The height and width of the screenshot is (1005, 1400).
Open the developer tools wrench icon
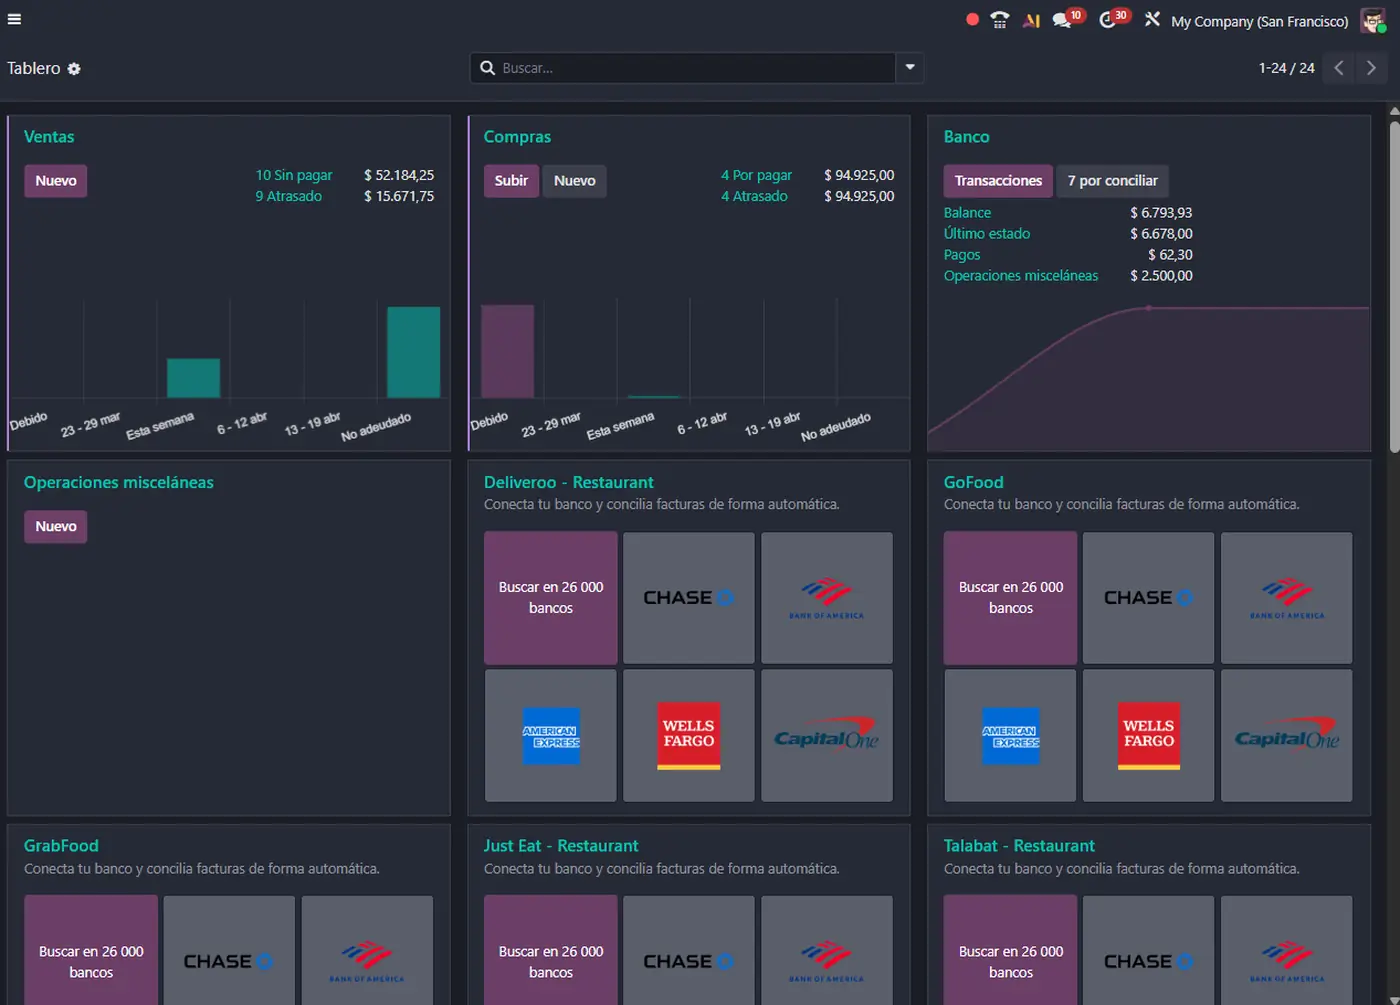pos(1152,20)
